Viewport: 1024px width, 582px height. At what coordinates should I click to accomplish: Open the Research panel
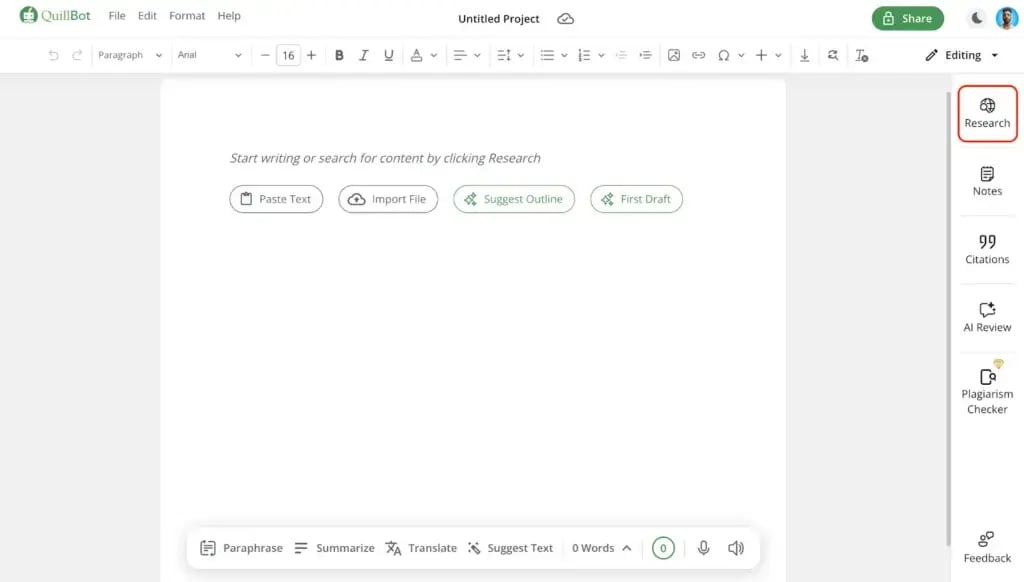(x=987, y=113)
